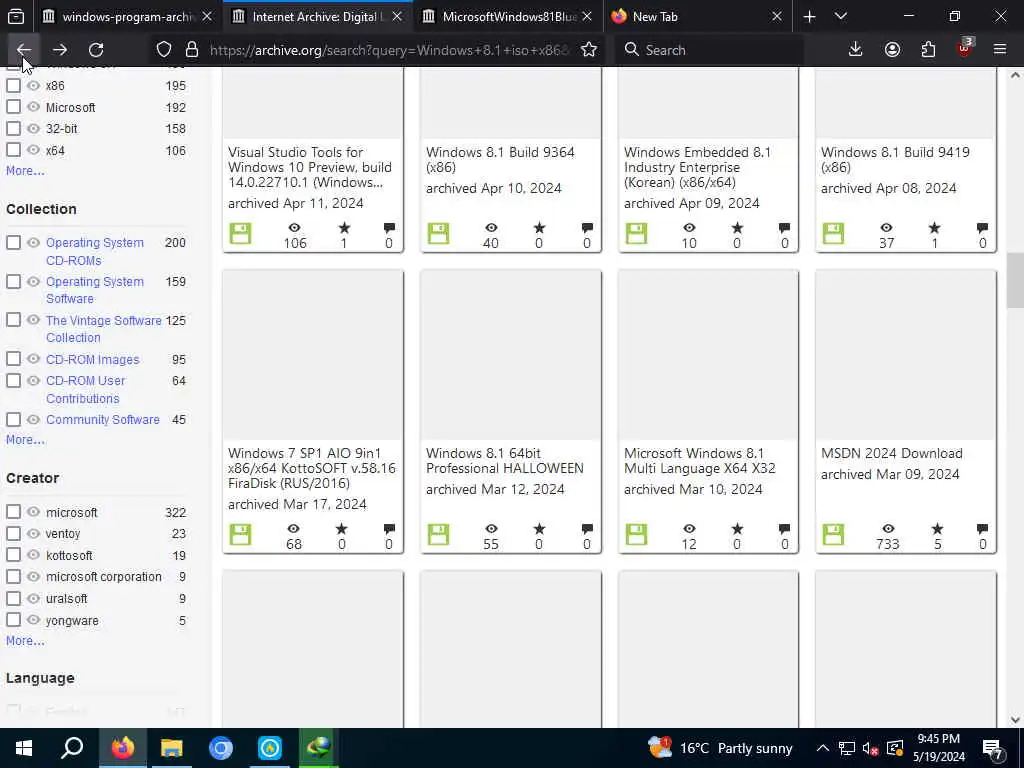The width and height of the screenshot is (1024, 768).
Task: Close the New Tab tab
Action: pos(776,16)
